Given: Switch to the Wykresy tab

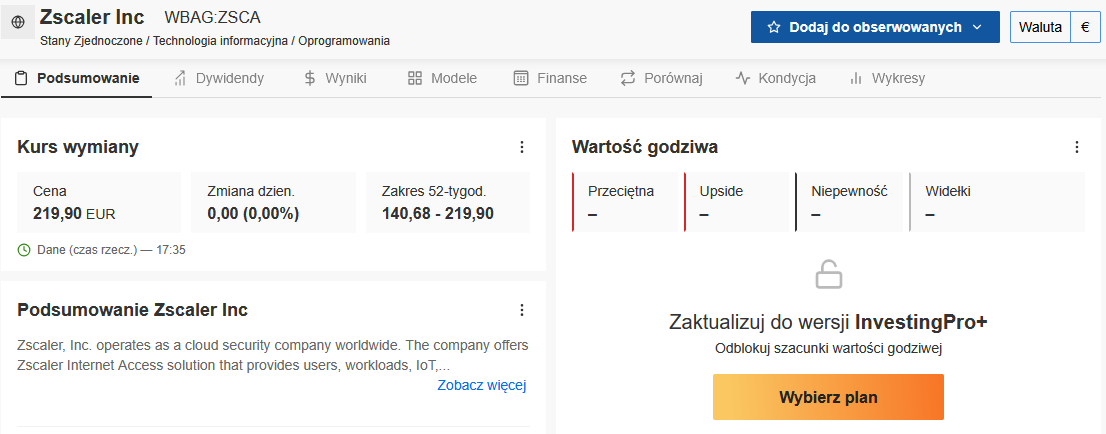Looking at the screenshot, I should (887, 78).
